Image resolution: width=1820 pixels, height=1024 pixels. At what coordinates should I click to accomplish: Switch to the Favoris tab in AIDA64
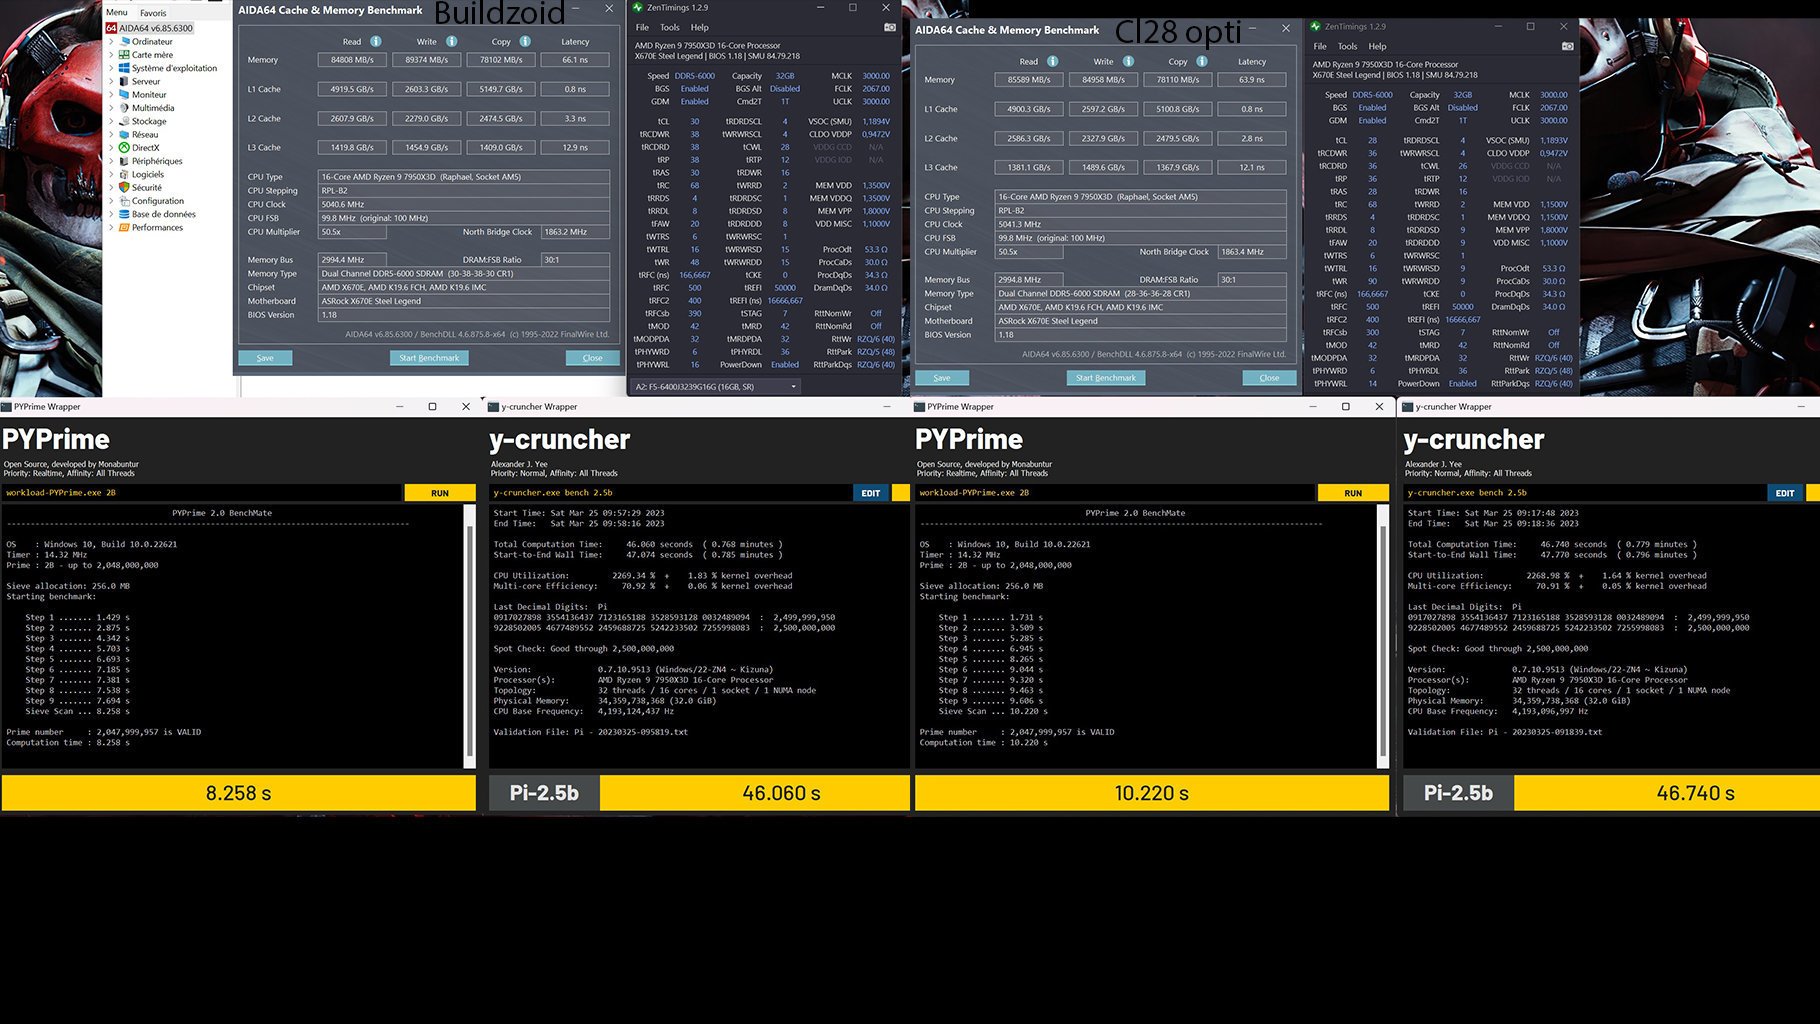(153, 13)
